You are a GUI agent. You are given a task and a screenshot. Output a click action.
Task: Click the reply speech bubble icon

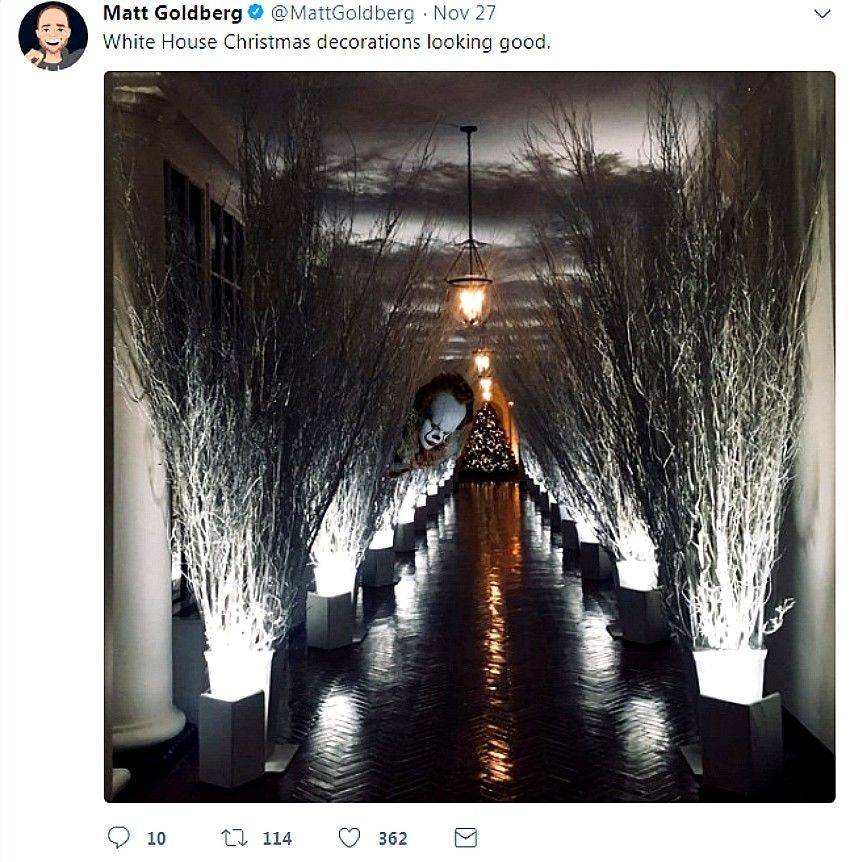coord(117,838)
